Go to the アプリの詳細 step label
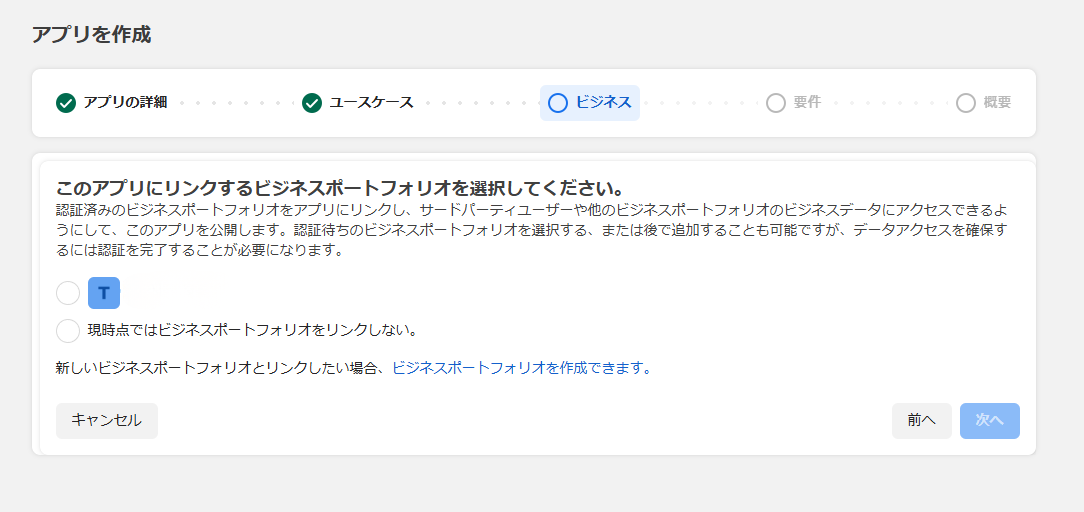Image resolution: width=1084 pixels, height=512 pixels. pyautogui.click(x=125, y=103)
